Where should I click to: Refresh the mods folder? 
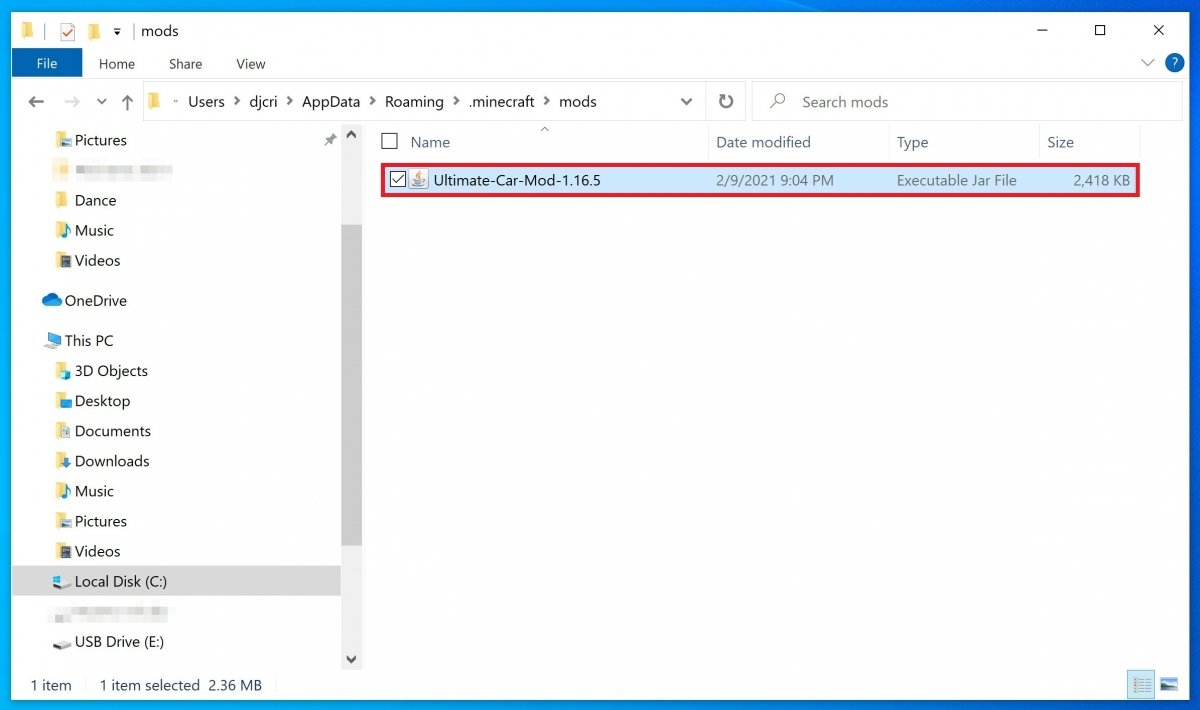click(726, 101)
